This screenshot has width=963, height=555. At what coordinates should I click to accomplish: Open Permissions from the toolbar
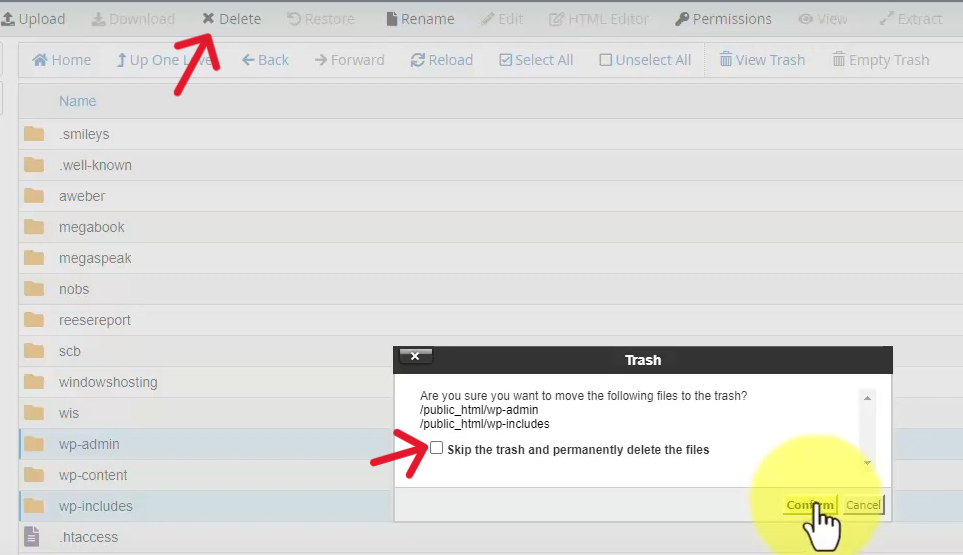(x=723, y=19)
